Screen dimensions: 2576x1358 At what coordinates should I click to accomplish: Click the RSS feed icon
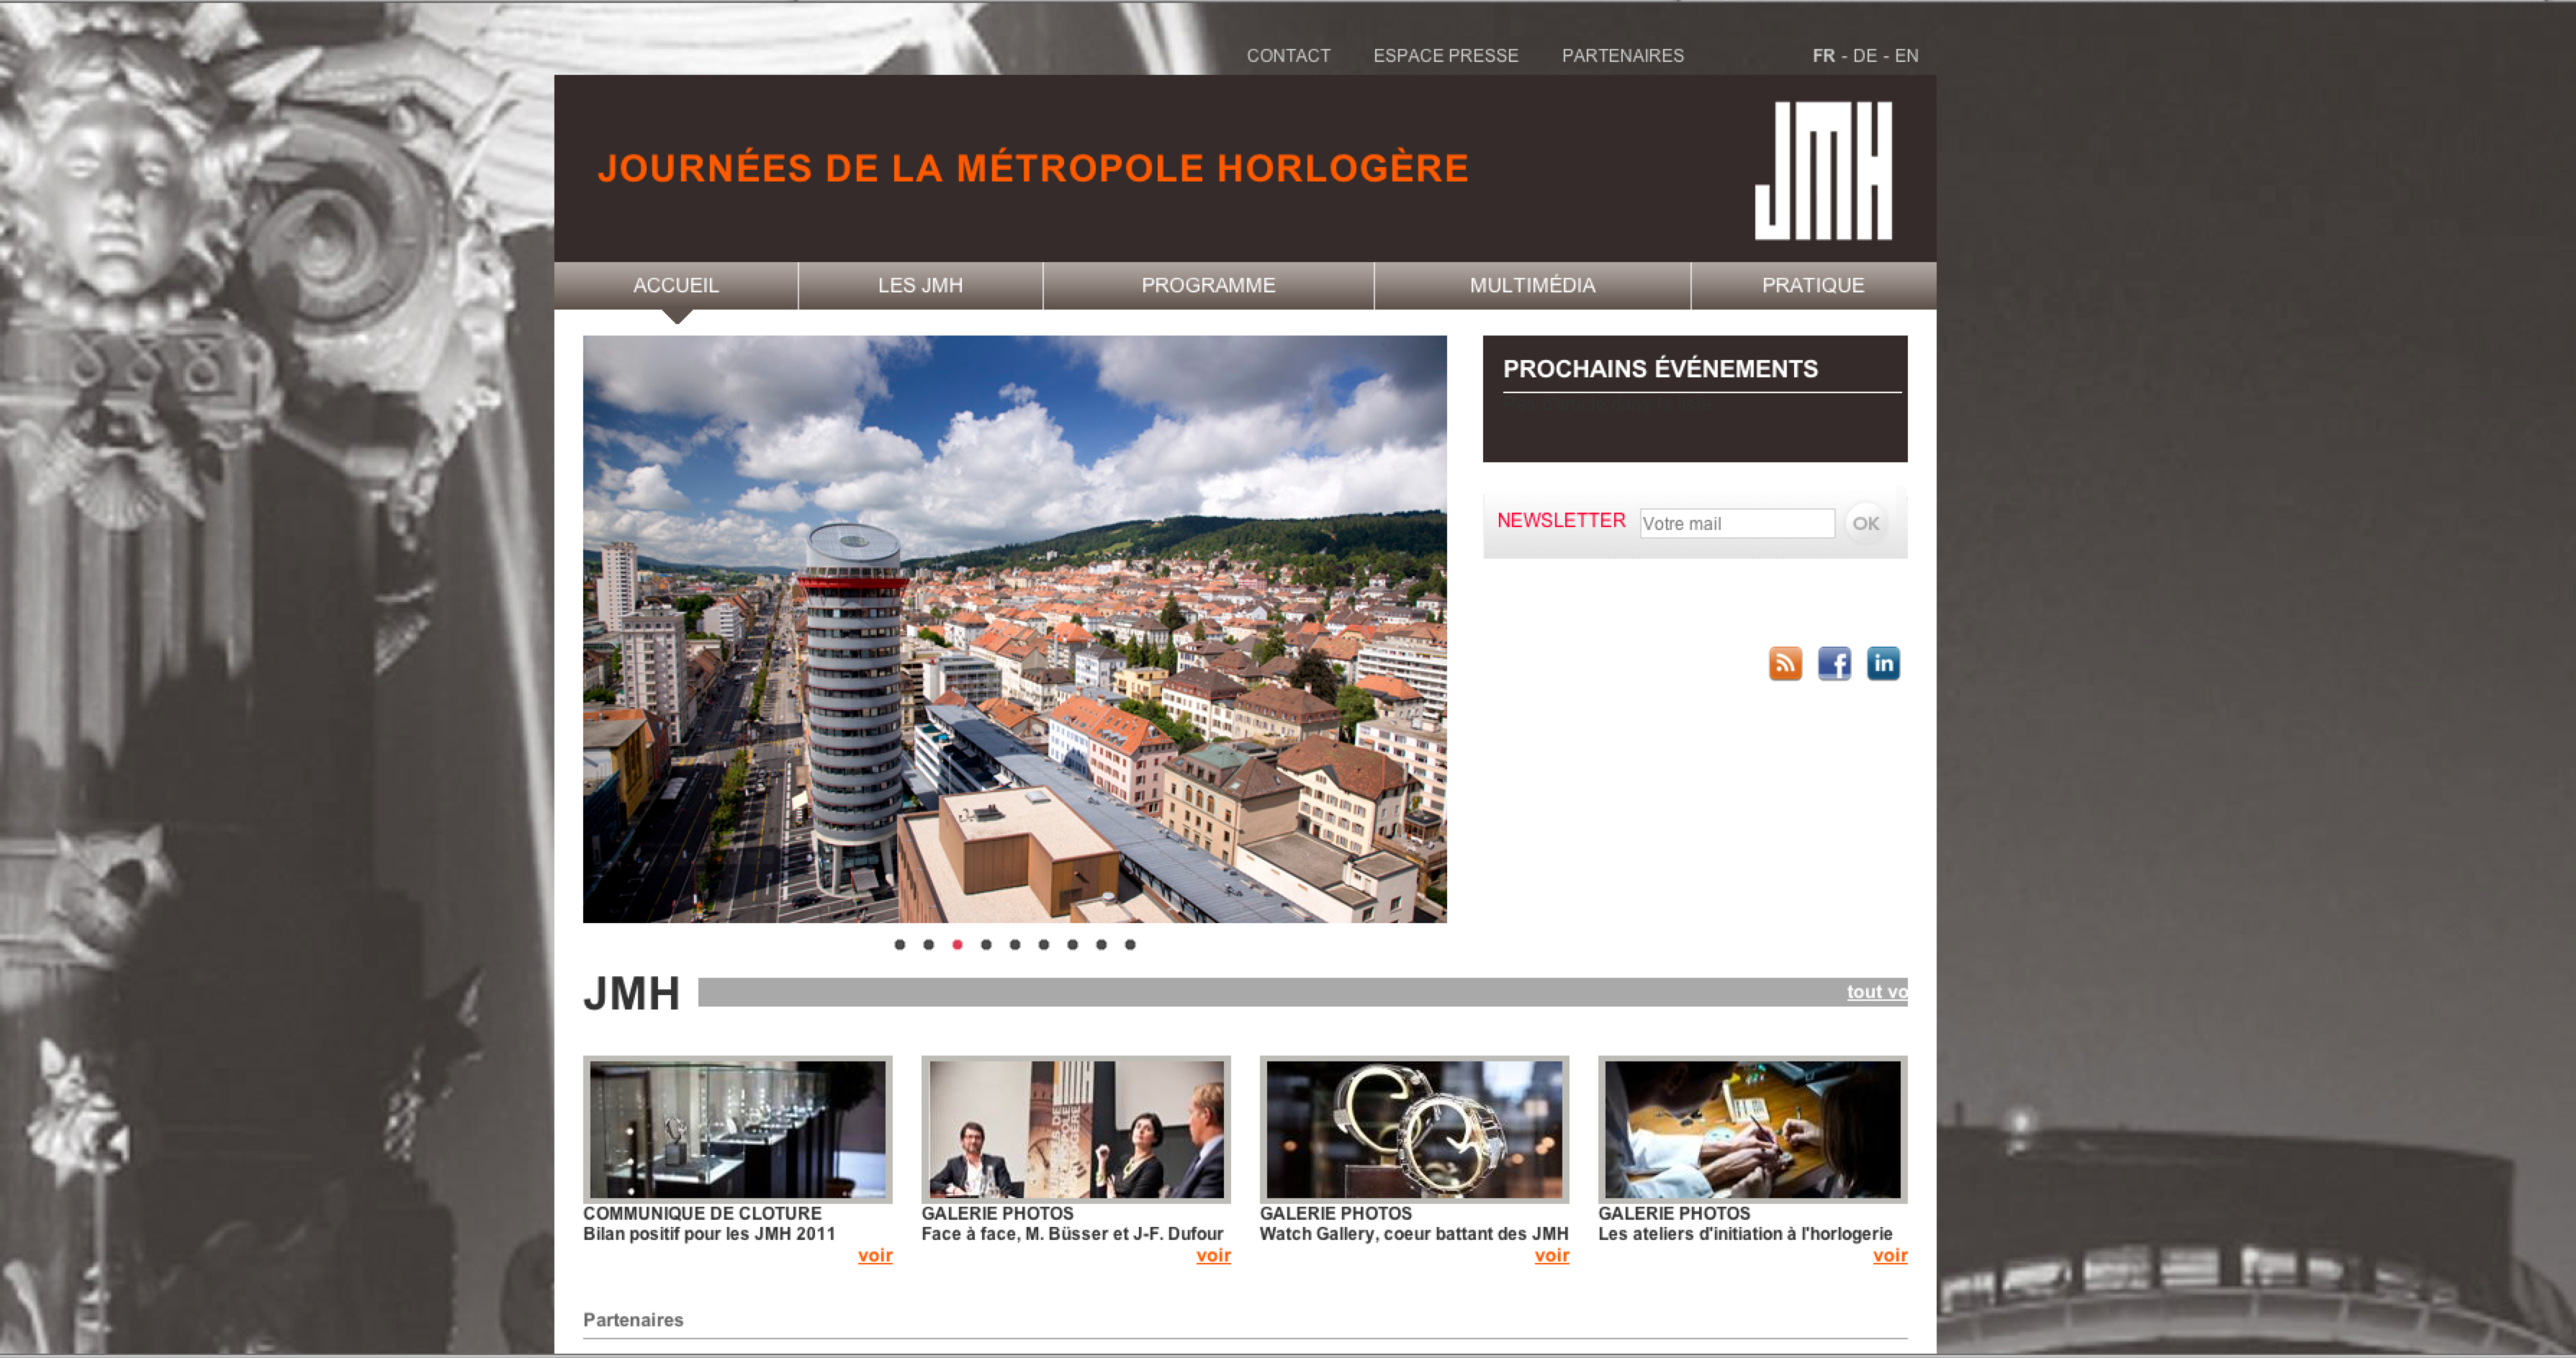1785,663
